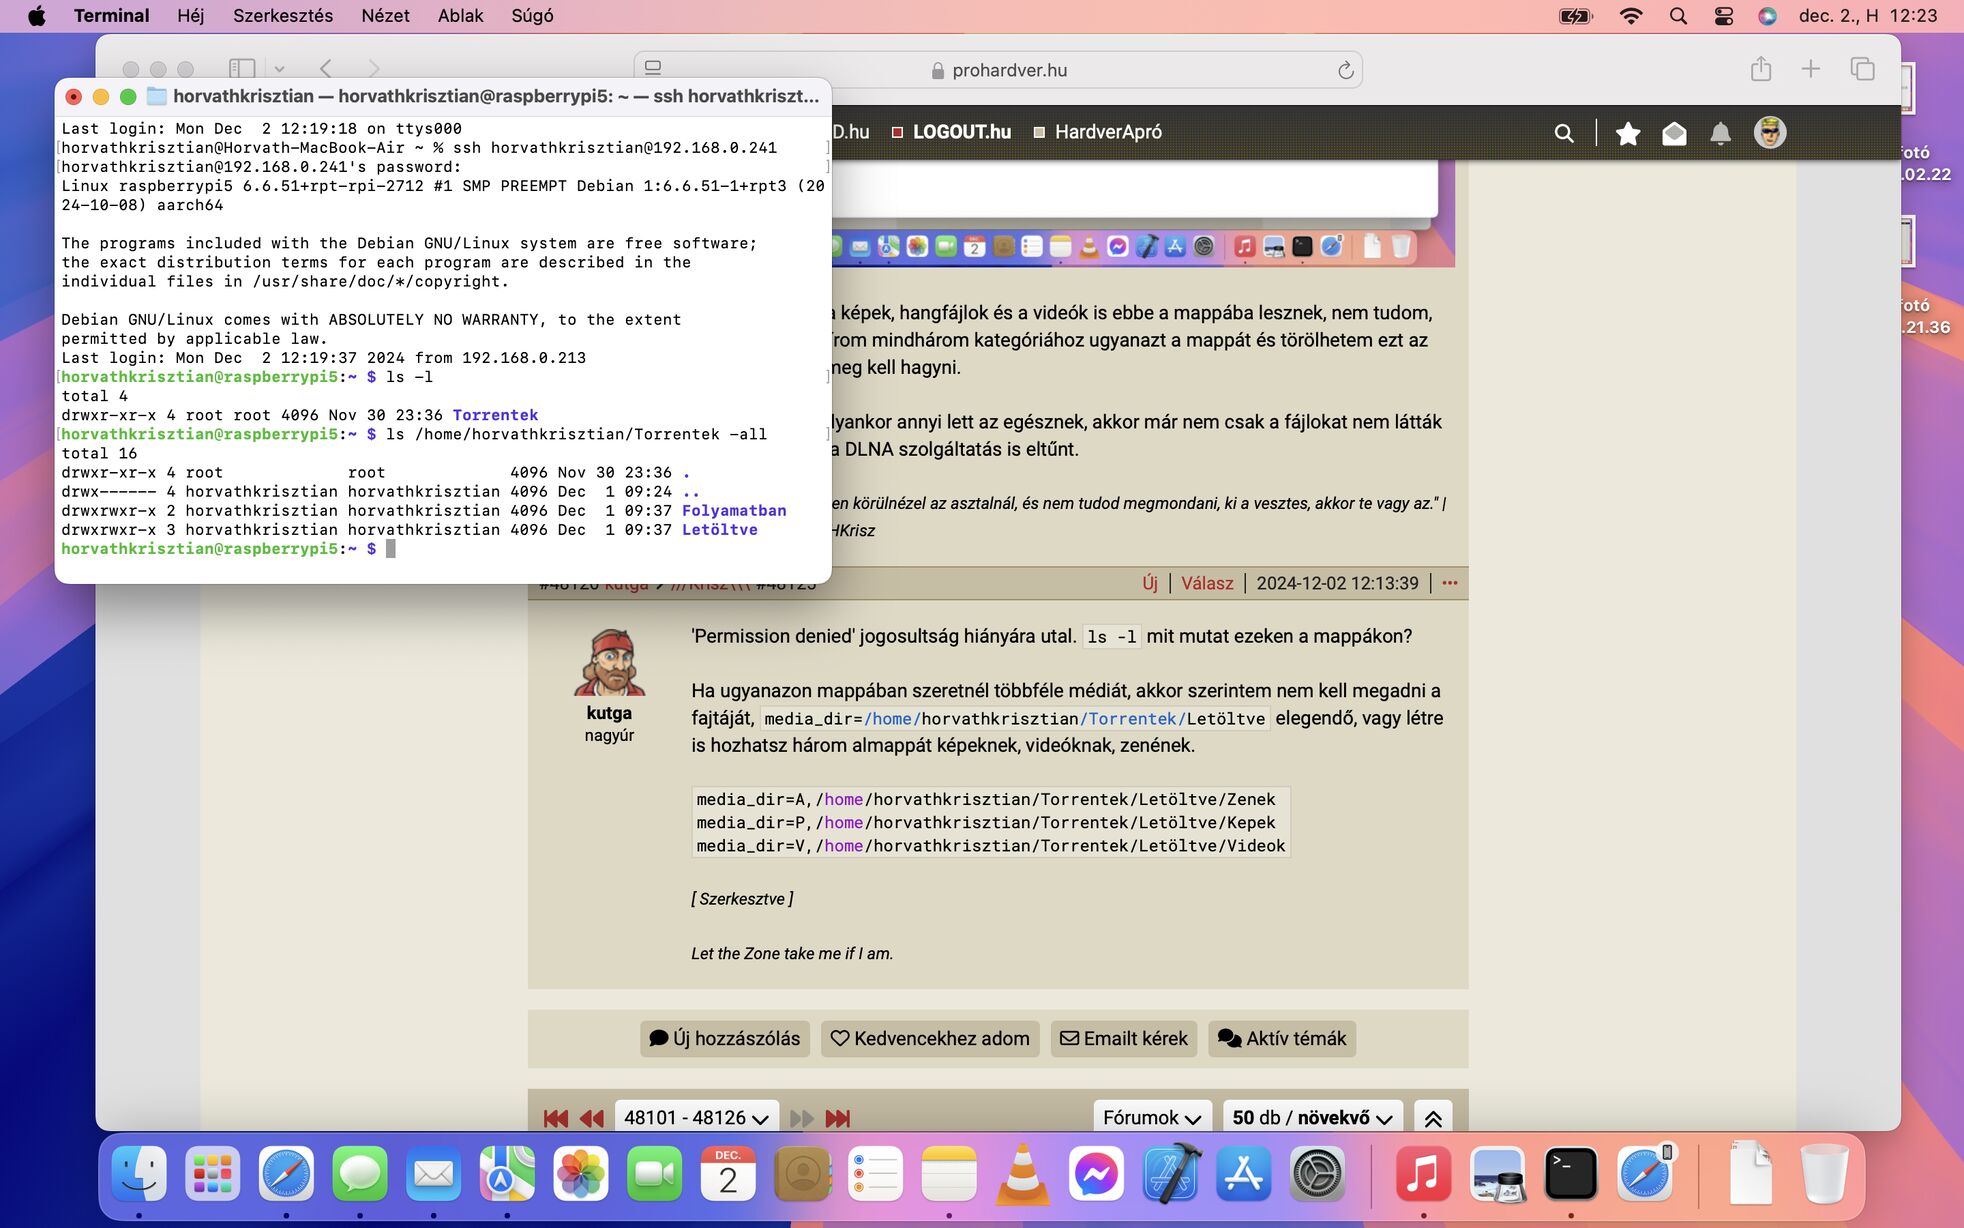Open a new Safari tab with plus
Viewport: 1964px width, 1228px height.
[1811, 69]
